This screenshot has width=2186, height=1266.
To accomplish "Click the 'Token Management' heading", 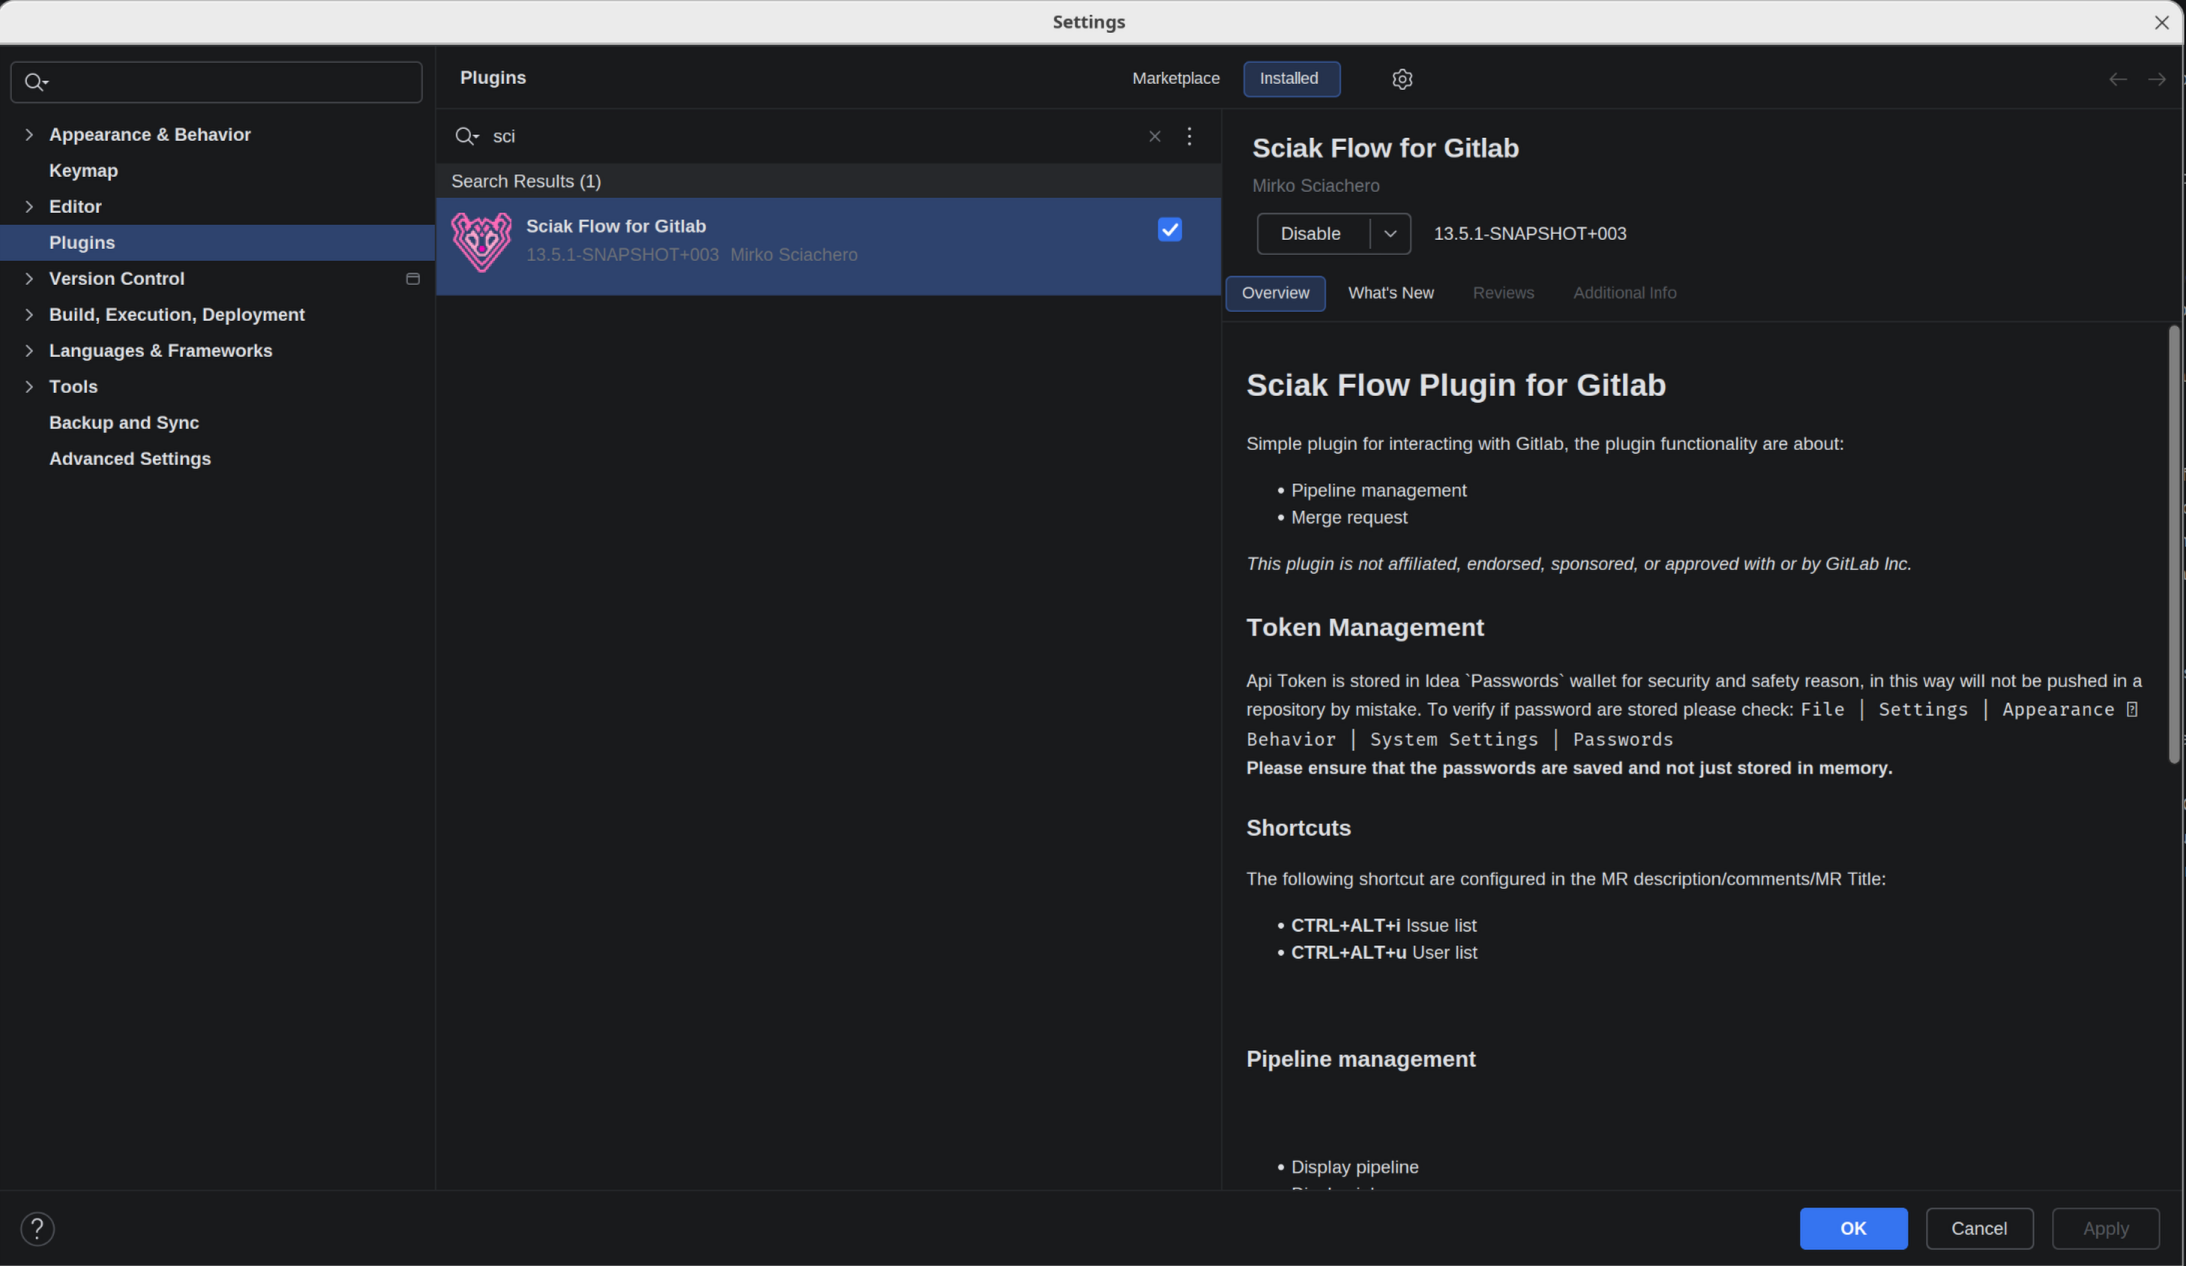I will [1365, 628].
